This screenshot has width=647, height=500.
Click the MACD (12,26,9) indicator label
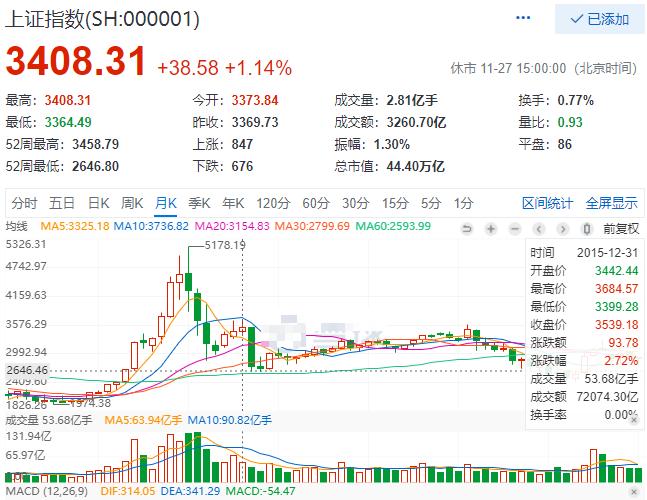click(47, 492)
